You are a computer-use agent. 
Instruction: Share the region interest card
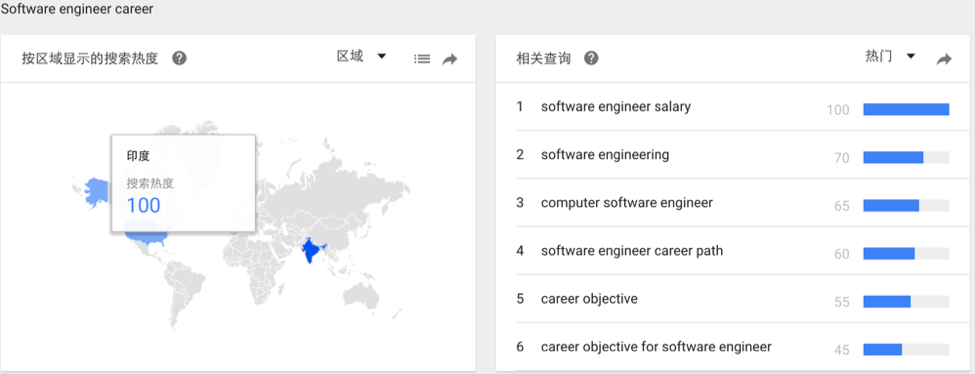450,59
